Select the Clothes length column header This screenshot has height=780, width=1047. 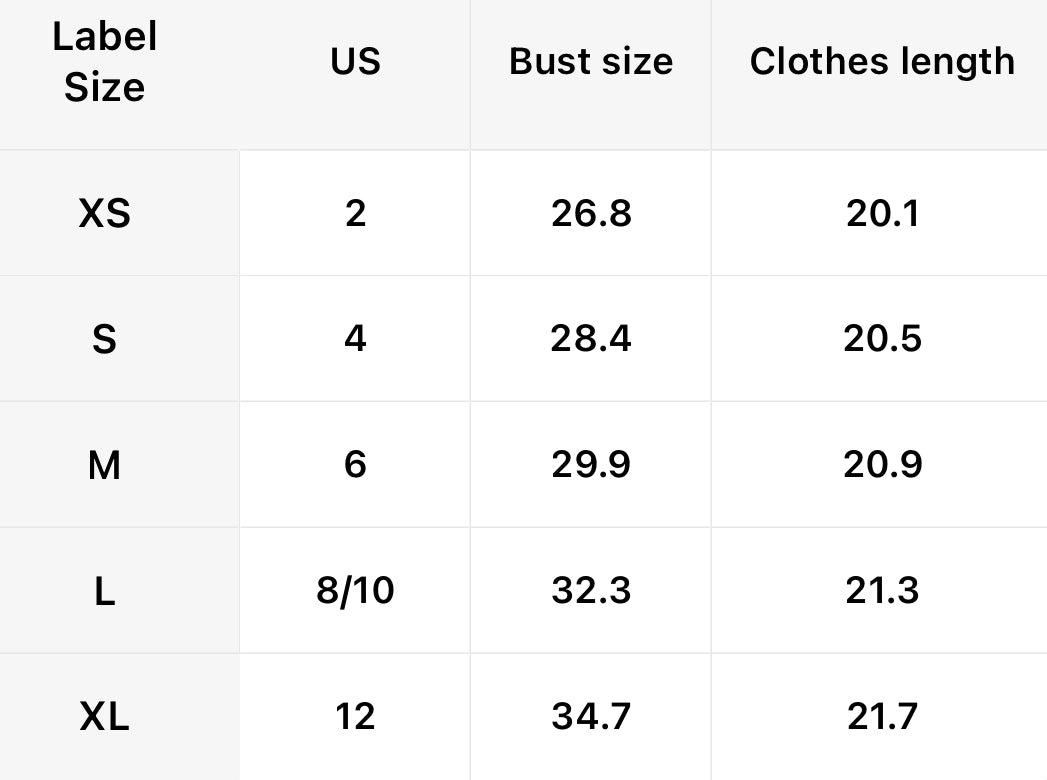882,62
